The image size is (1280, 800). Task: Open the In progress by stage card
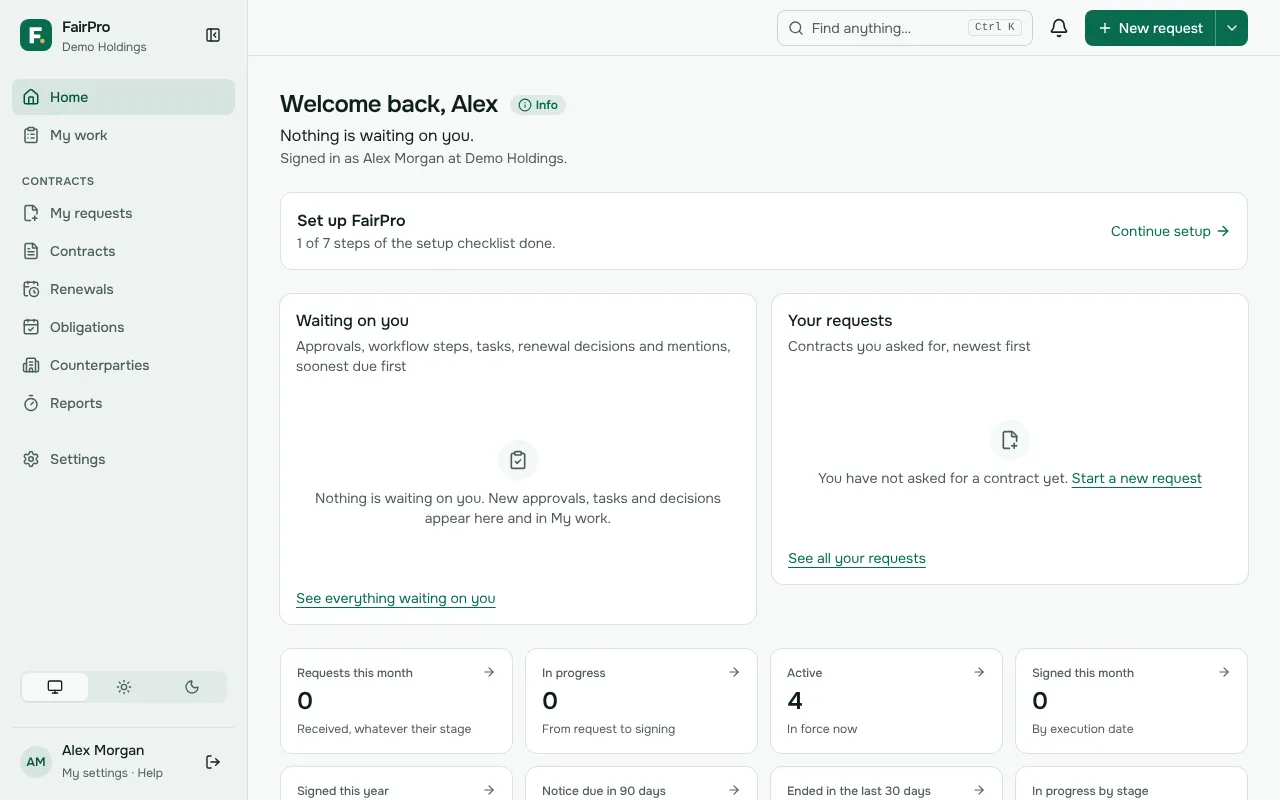point(1131,784)
